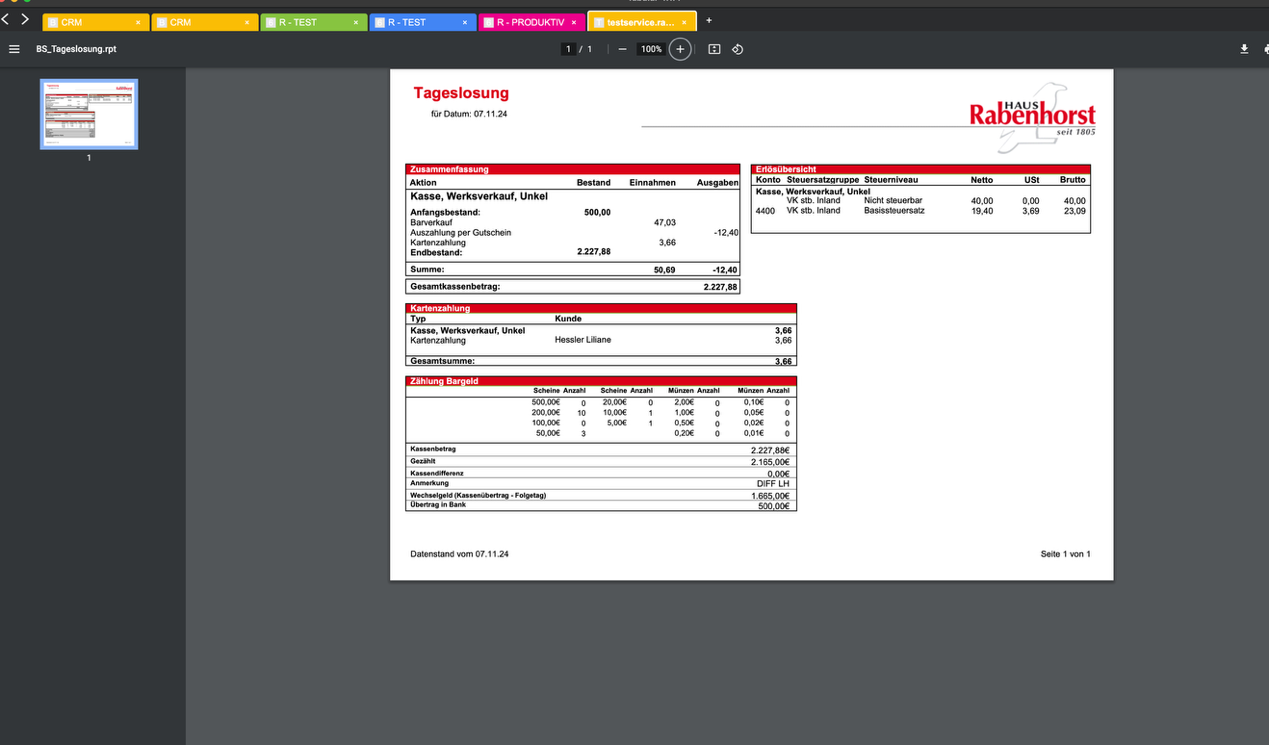Close the second CRM tab
1269x745 pixels.
[246, 20]
